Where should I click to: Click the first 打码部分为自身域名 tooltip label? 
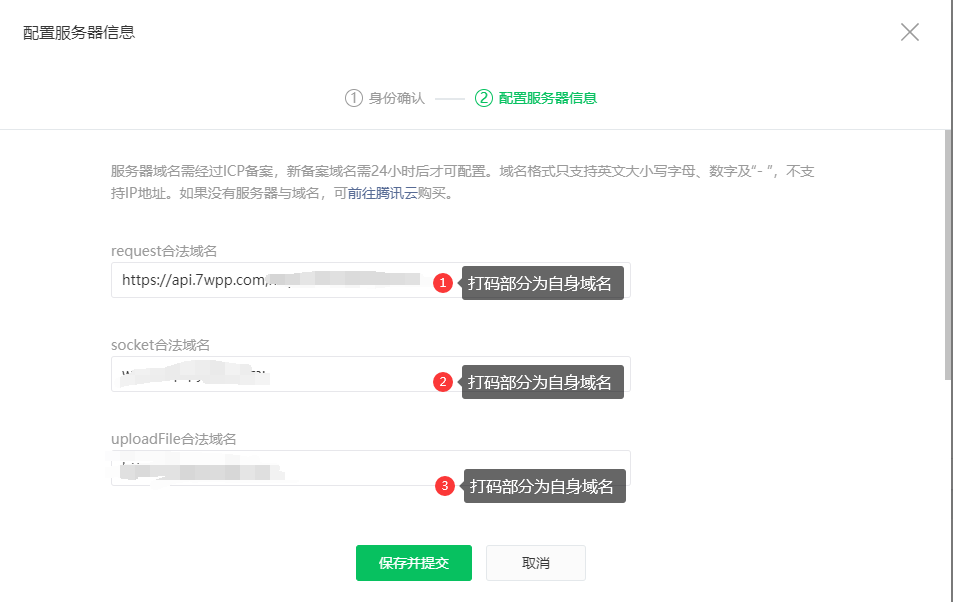coord(544,282)
